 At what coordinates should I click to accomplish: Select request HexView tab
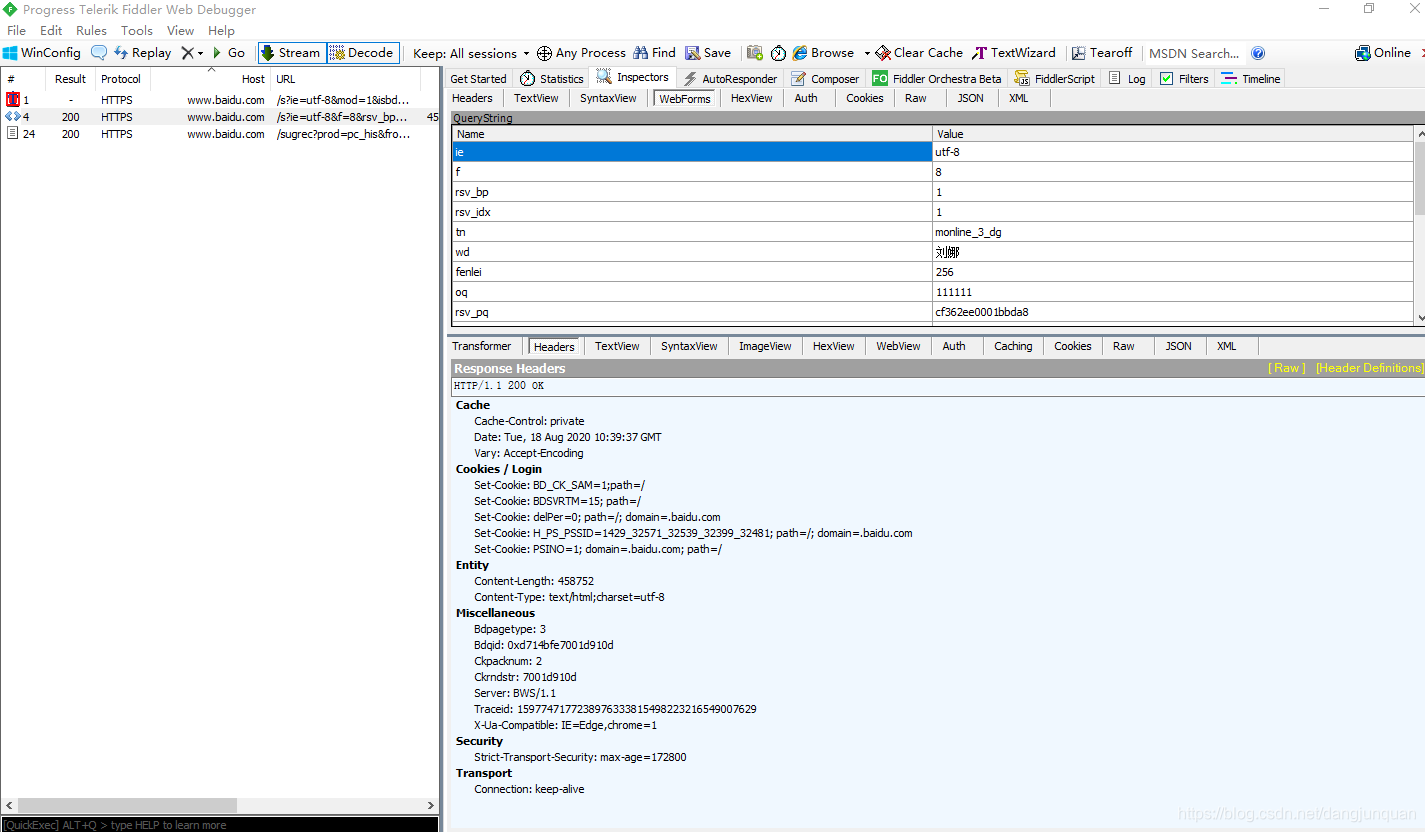[x=752, y=98]
